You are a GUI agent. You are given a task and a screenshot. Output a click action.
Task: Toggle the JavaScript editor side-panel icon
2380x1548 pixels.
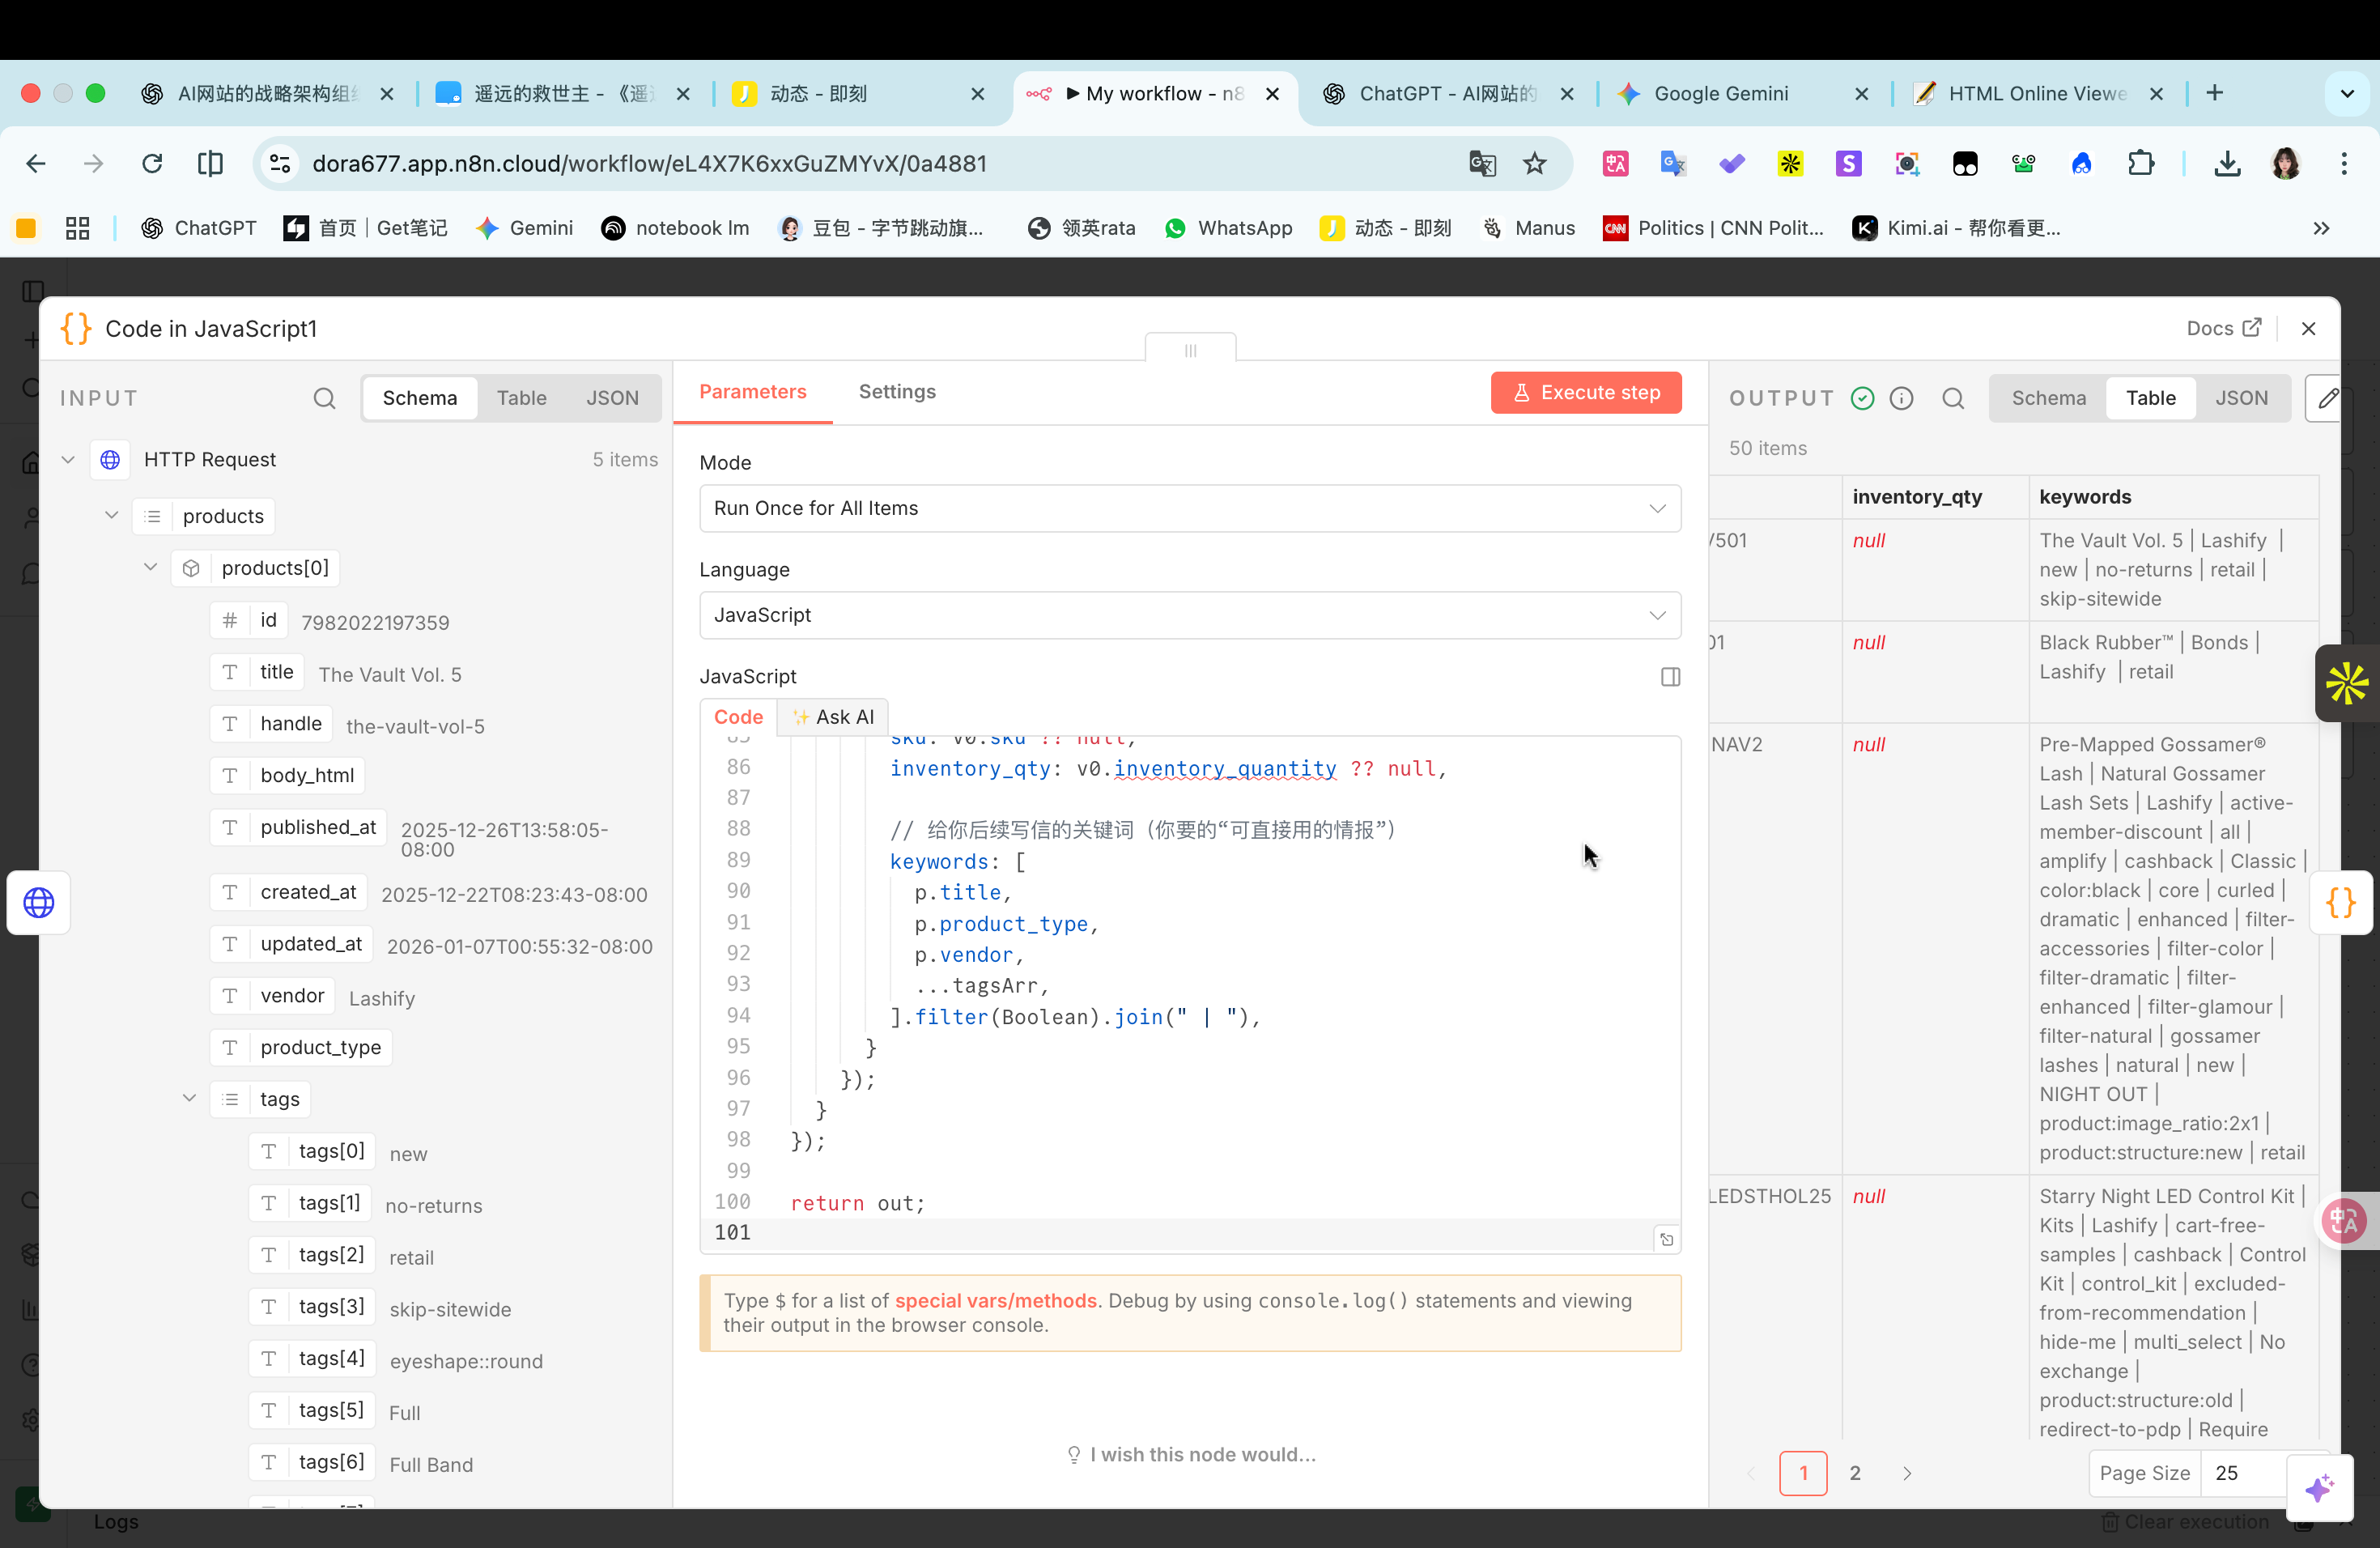1670,677
